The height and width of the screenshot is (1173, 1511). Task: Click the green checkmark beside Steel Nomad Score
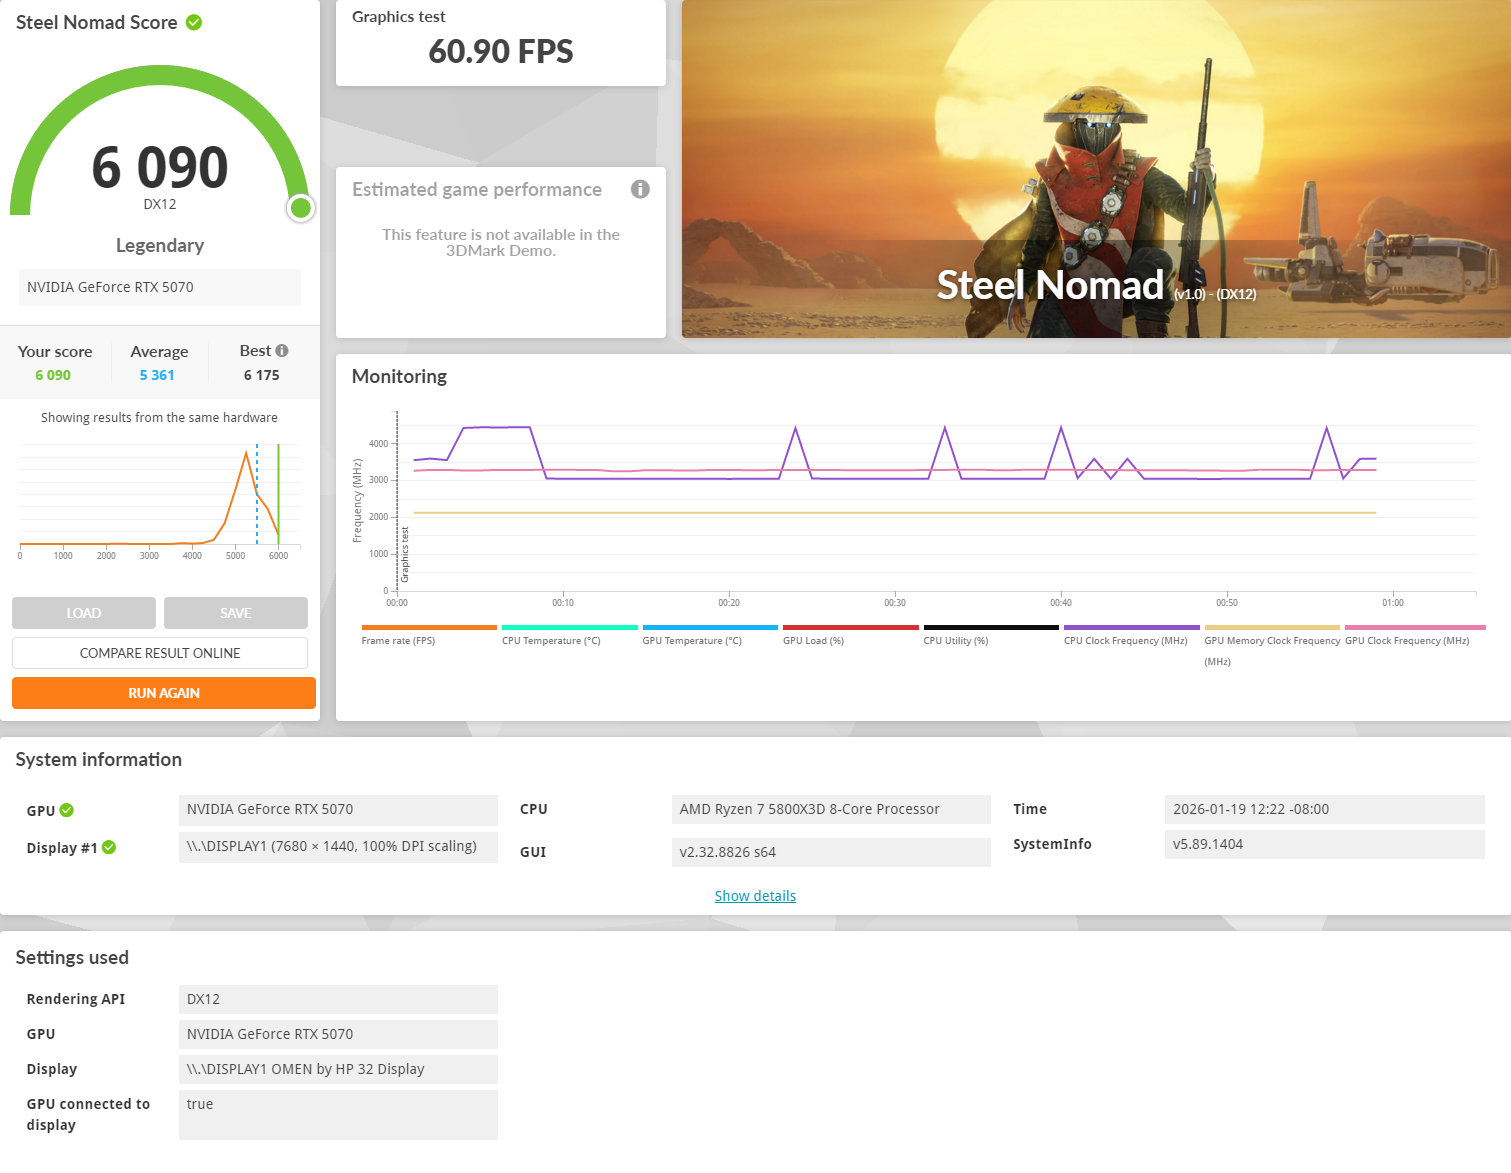pyautogui.click(x=194, y=22)
